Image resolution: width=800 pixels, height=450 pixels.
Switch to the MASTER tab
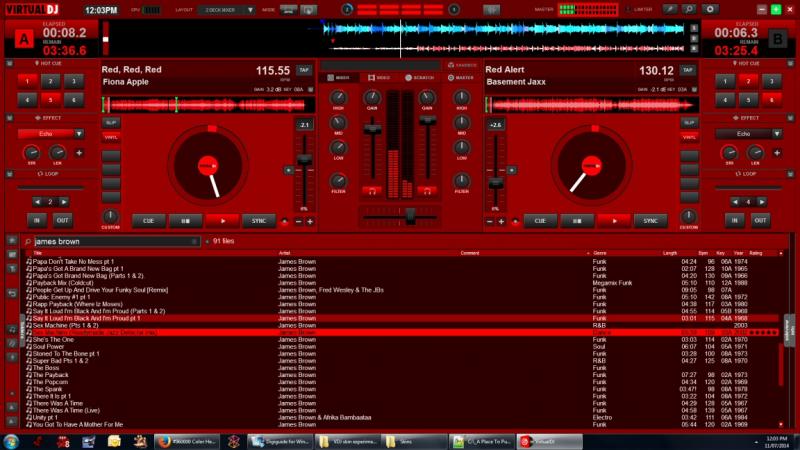tap(461, 78)
